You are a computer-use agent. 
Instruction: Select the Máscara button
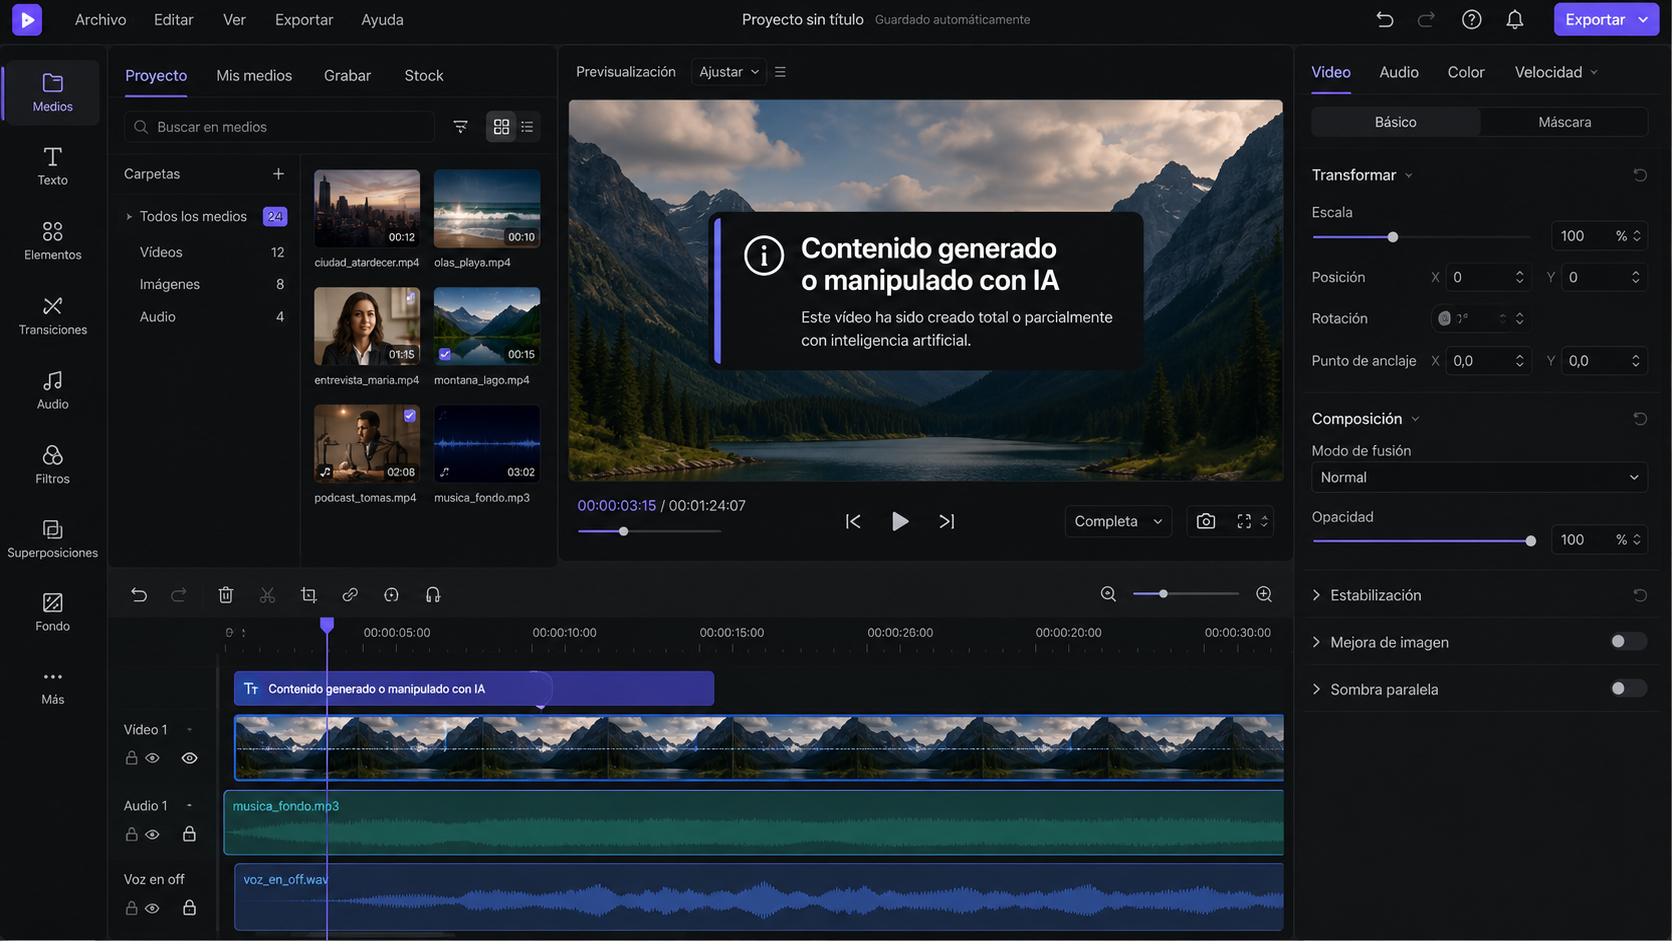click(x=1564, y=122)
